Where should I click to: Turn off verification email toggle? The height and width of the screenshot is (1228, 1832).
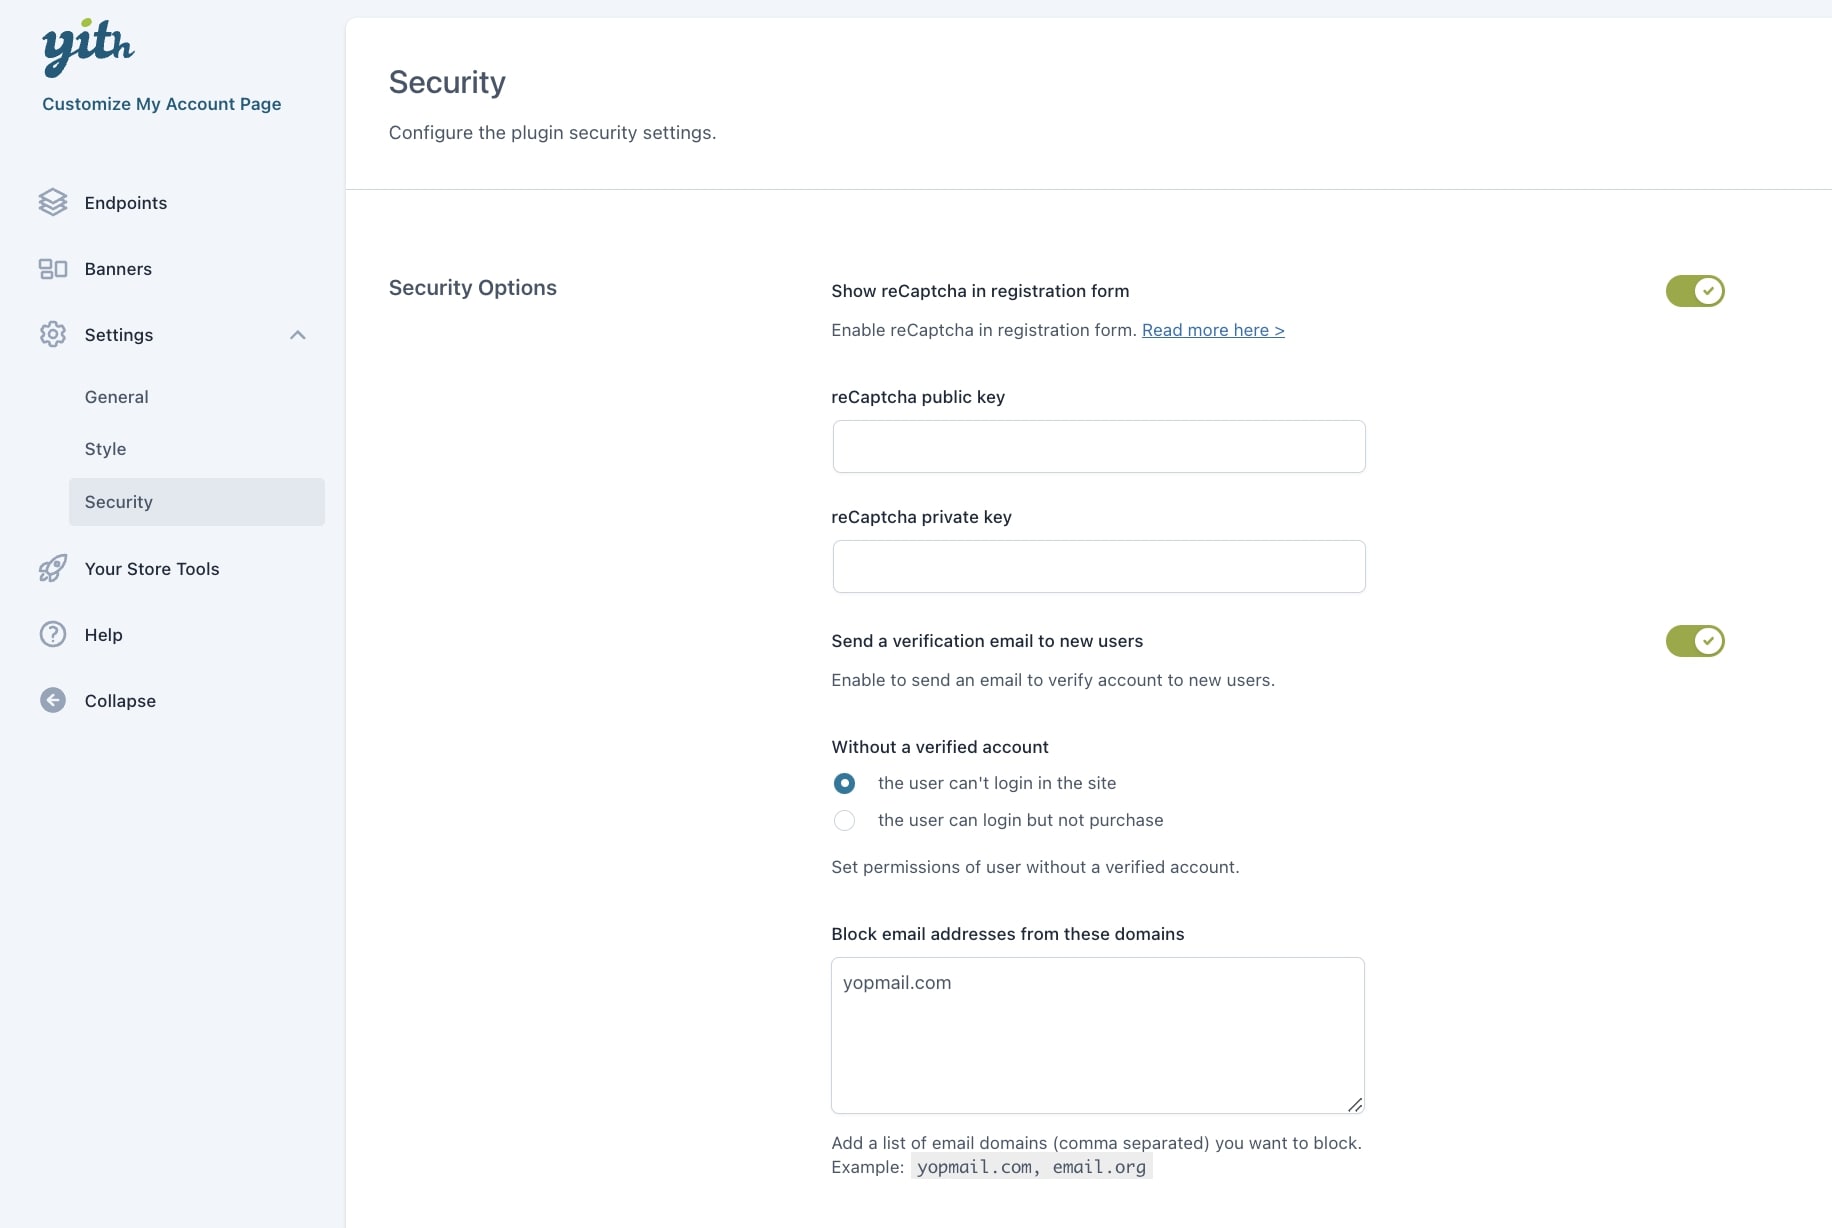click(x=1694, y=641)
